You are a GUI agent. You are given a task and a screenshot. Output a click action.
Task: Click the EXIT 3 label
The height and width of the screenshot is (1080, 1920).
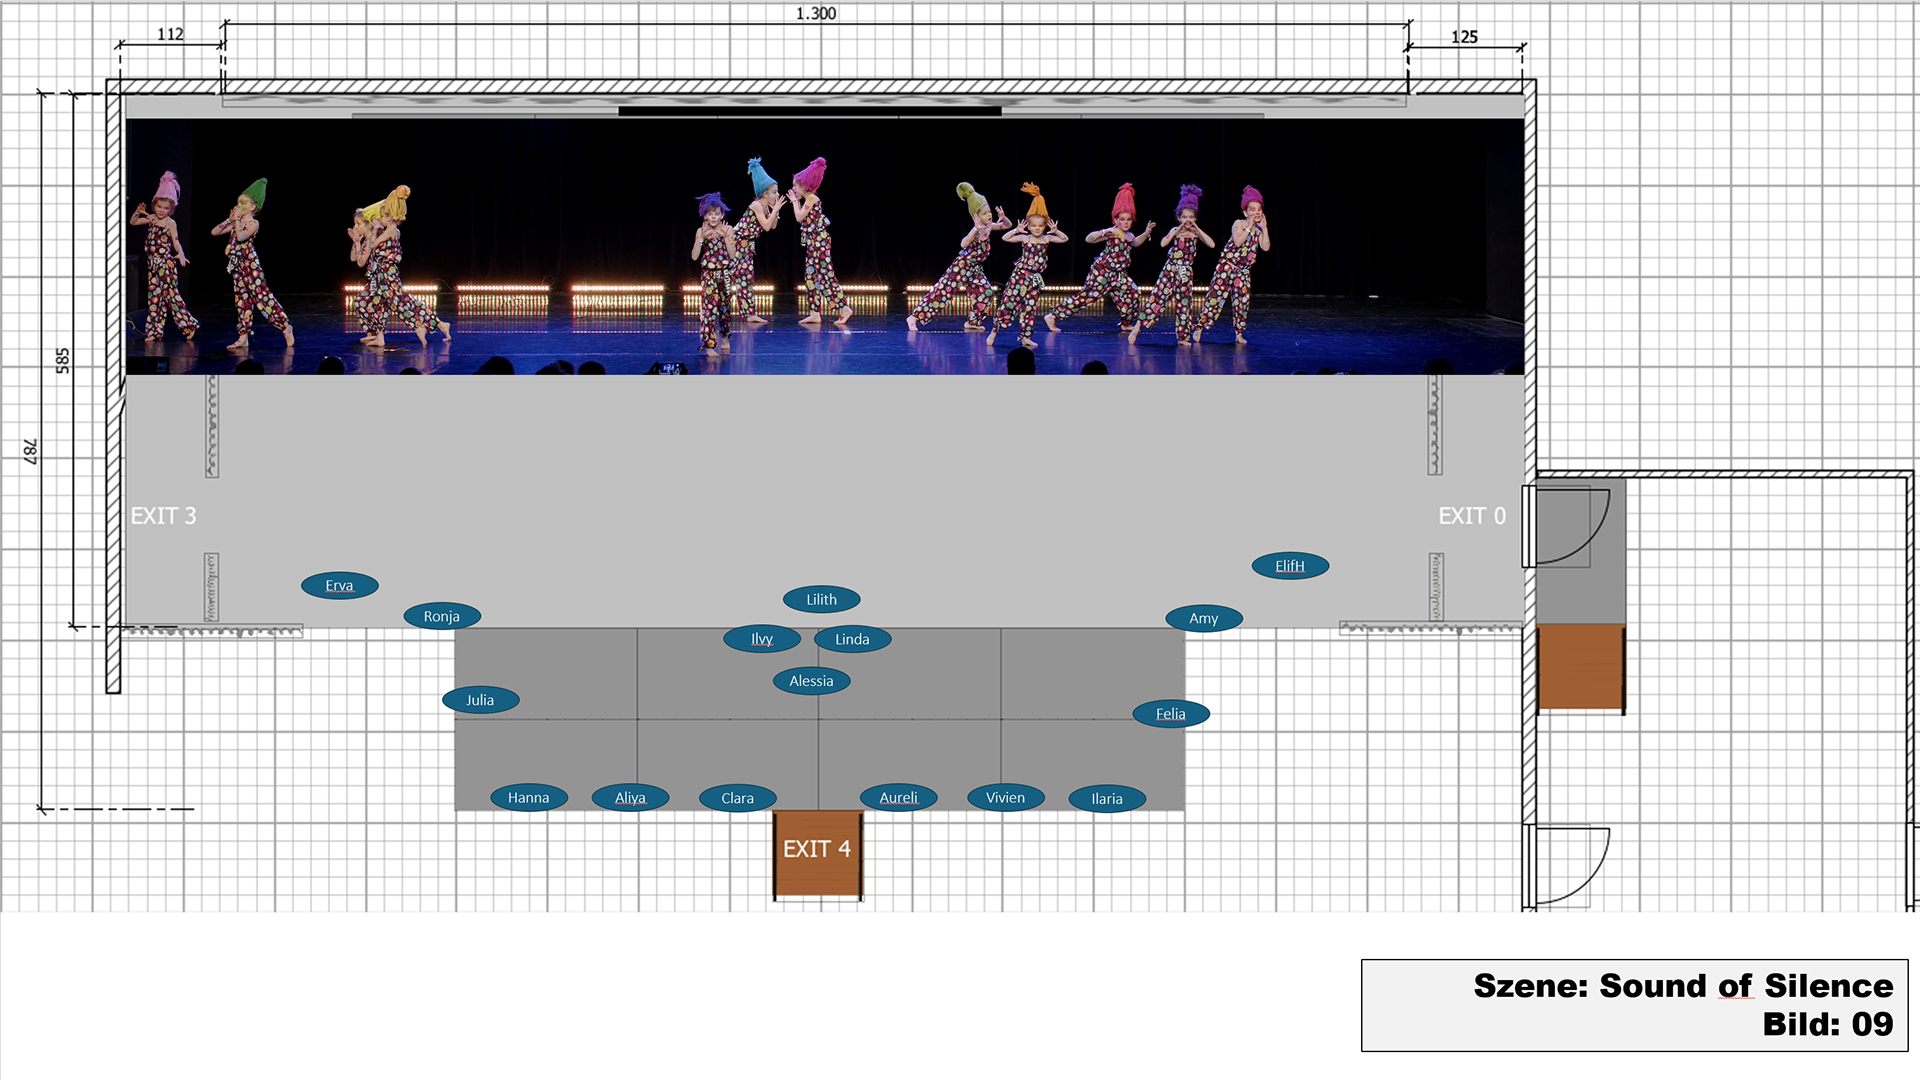pos(163,516)
